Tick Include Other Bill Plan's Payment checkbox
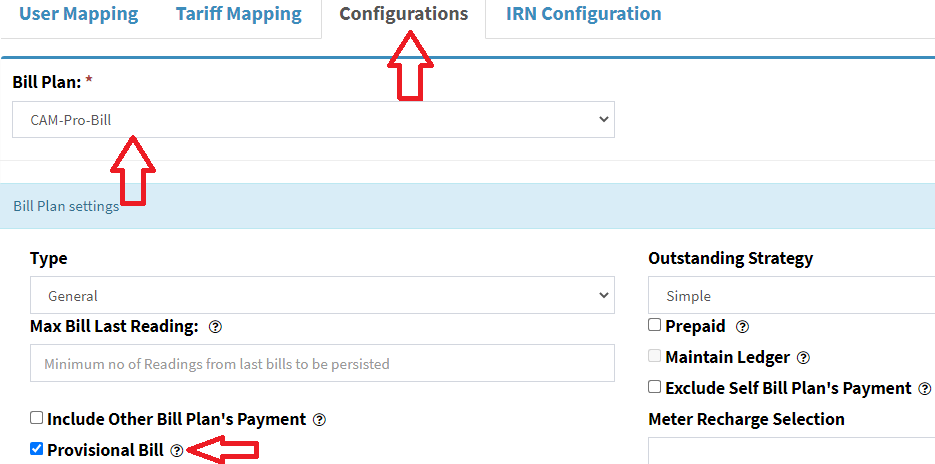 pyautogui.click(x=37, y=419)
